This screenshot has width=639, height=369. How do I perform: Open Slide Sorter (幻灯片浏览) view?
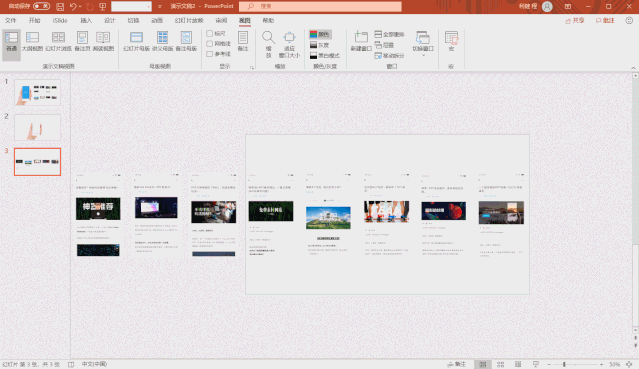click(58, 42)
